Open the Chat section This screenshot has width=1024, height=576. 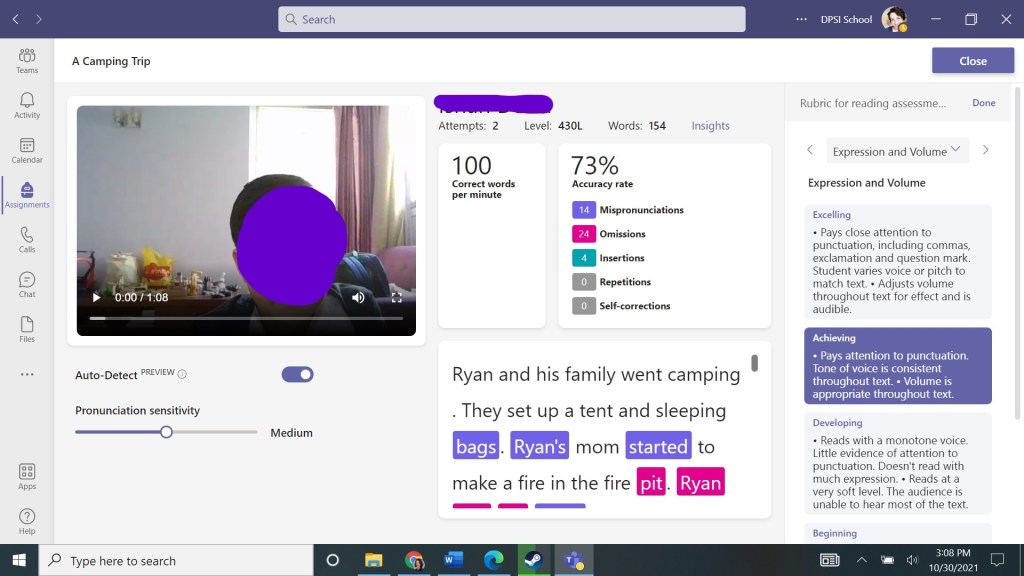27,284
